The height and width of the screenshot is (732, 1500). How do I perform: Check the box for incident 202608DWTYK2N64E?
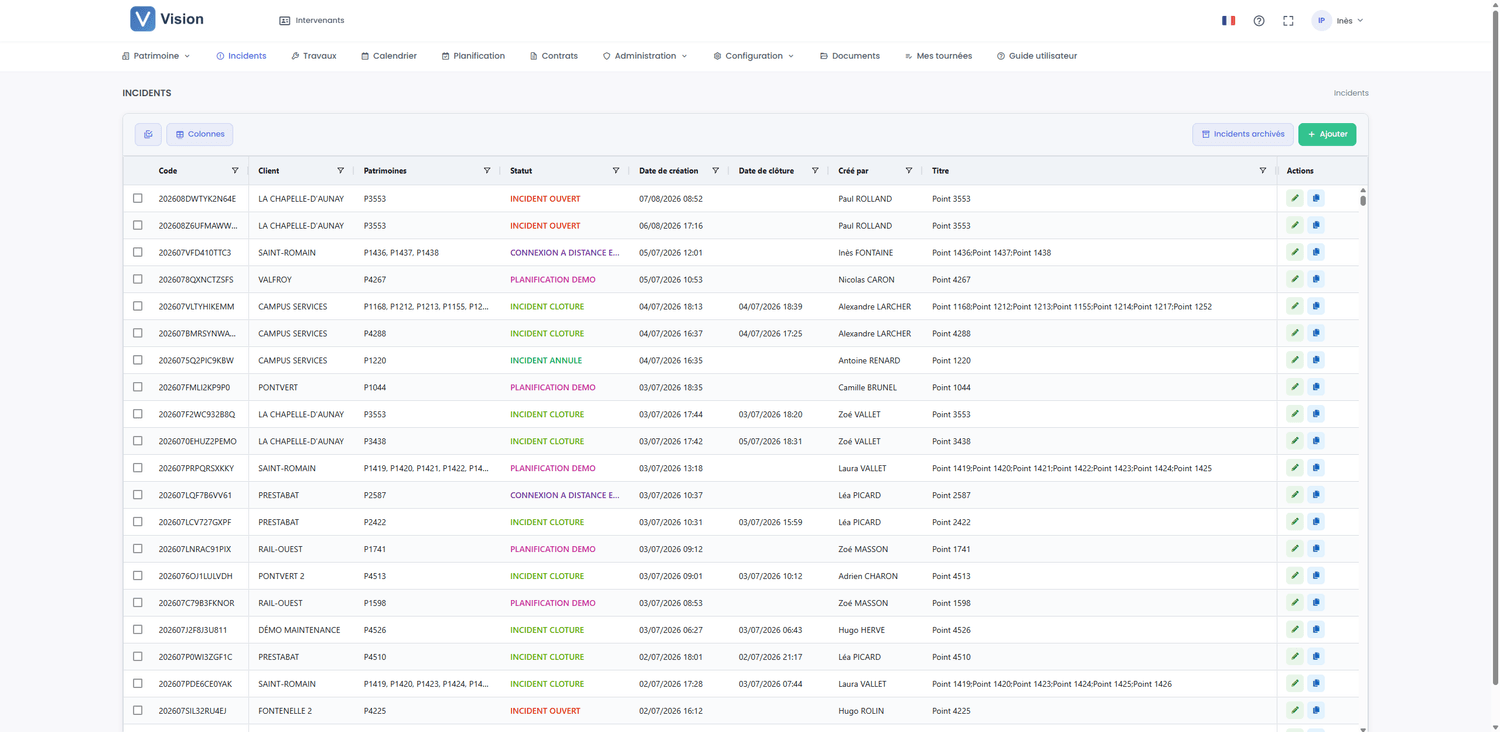pos(138,198)
